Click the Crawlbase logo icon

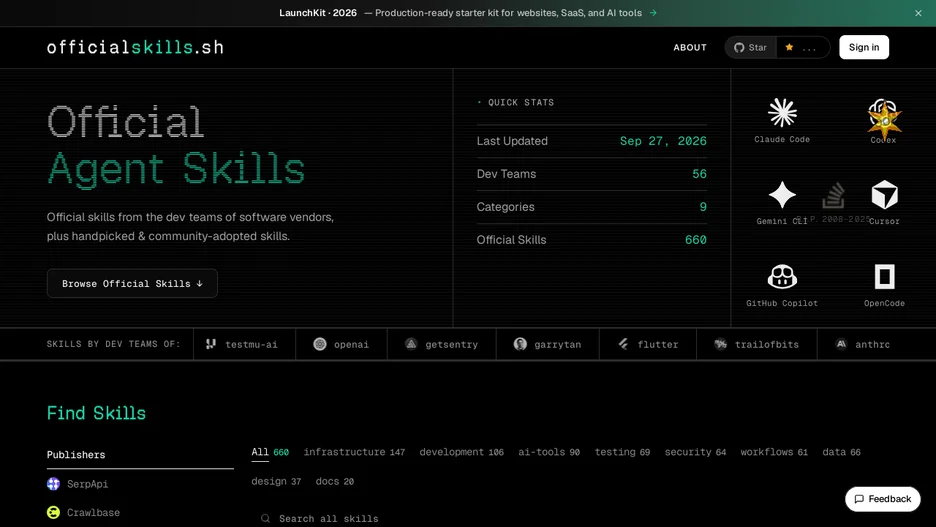tap(53, 513)
